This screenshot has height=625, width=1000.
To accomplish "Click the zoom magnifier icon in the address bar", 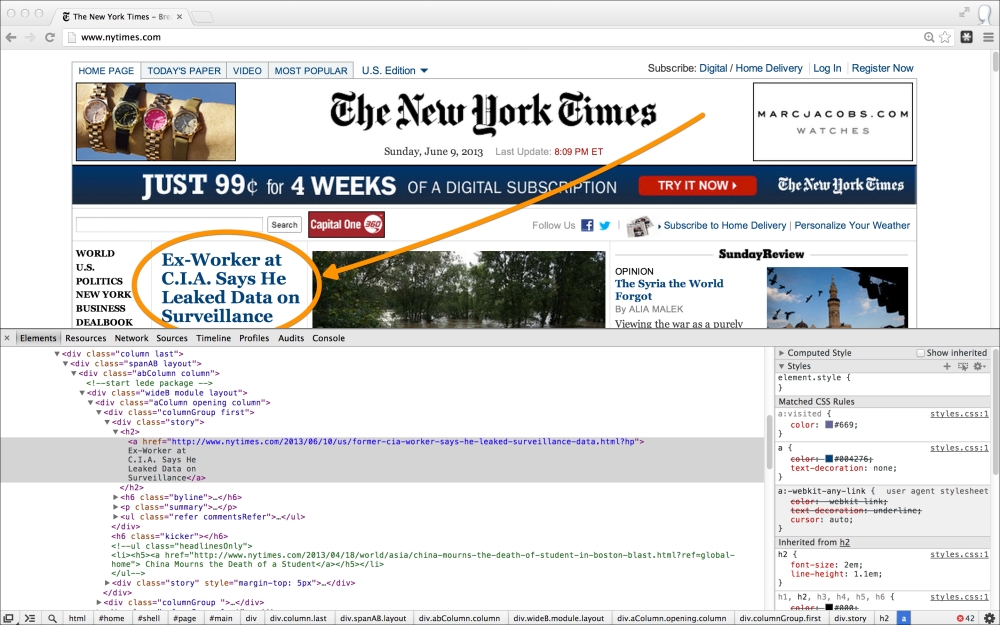I will [x=929, y=38].
